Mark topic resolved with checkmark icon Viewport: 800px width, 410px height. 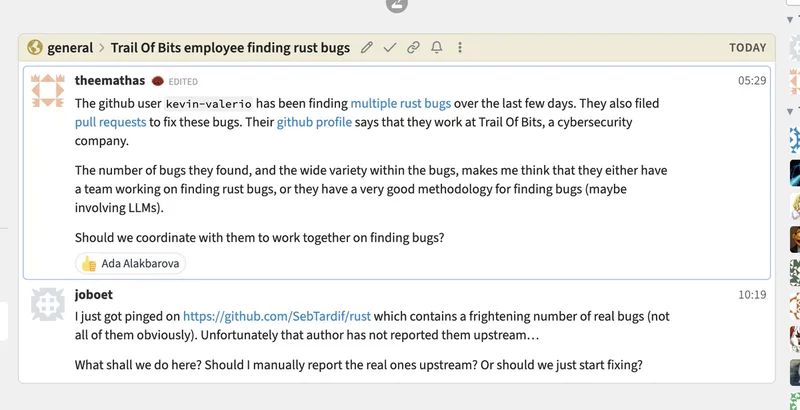[x=390, y=47]
